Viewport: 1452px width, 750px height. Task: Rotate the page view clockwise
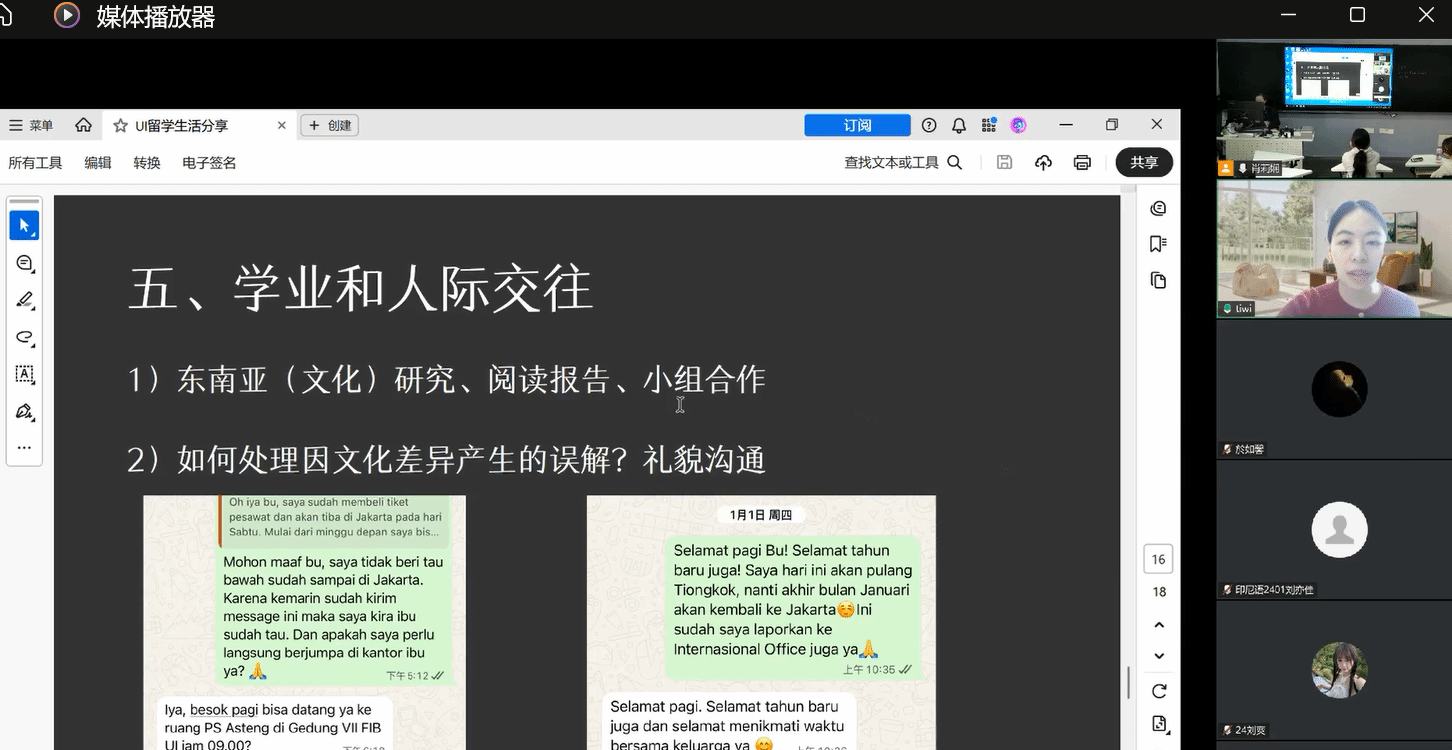coord(1159,691)
